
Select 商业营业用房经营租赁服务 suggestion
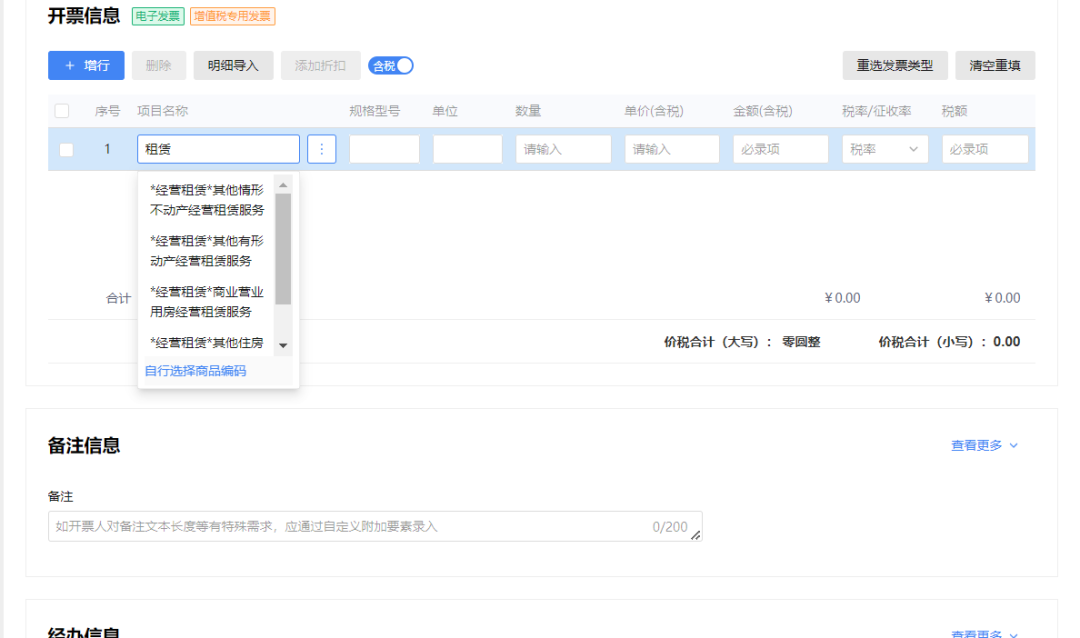pos(207,302)
